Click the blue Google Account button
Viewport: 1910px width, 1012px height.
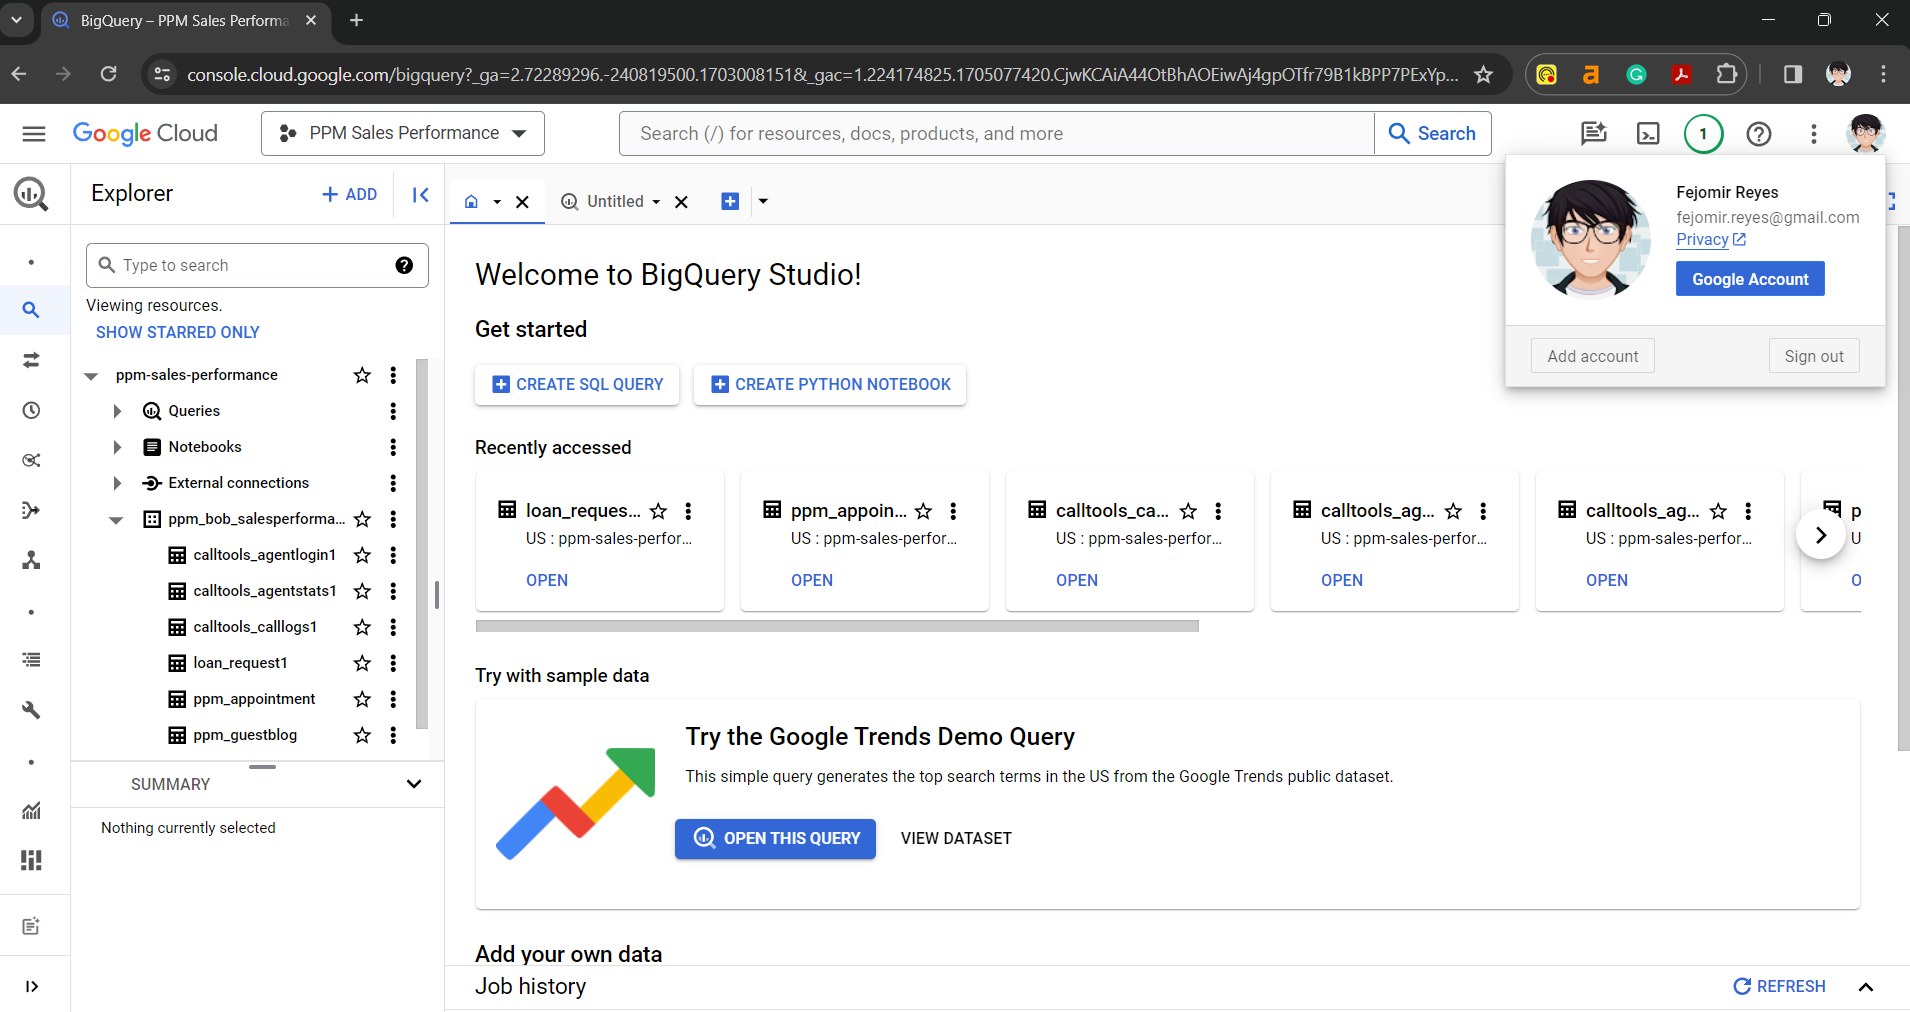(x=1750, y=279)
